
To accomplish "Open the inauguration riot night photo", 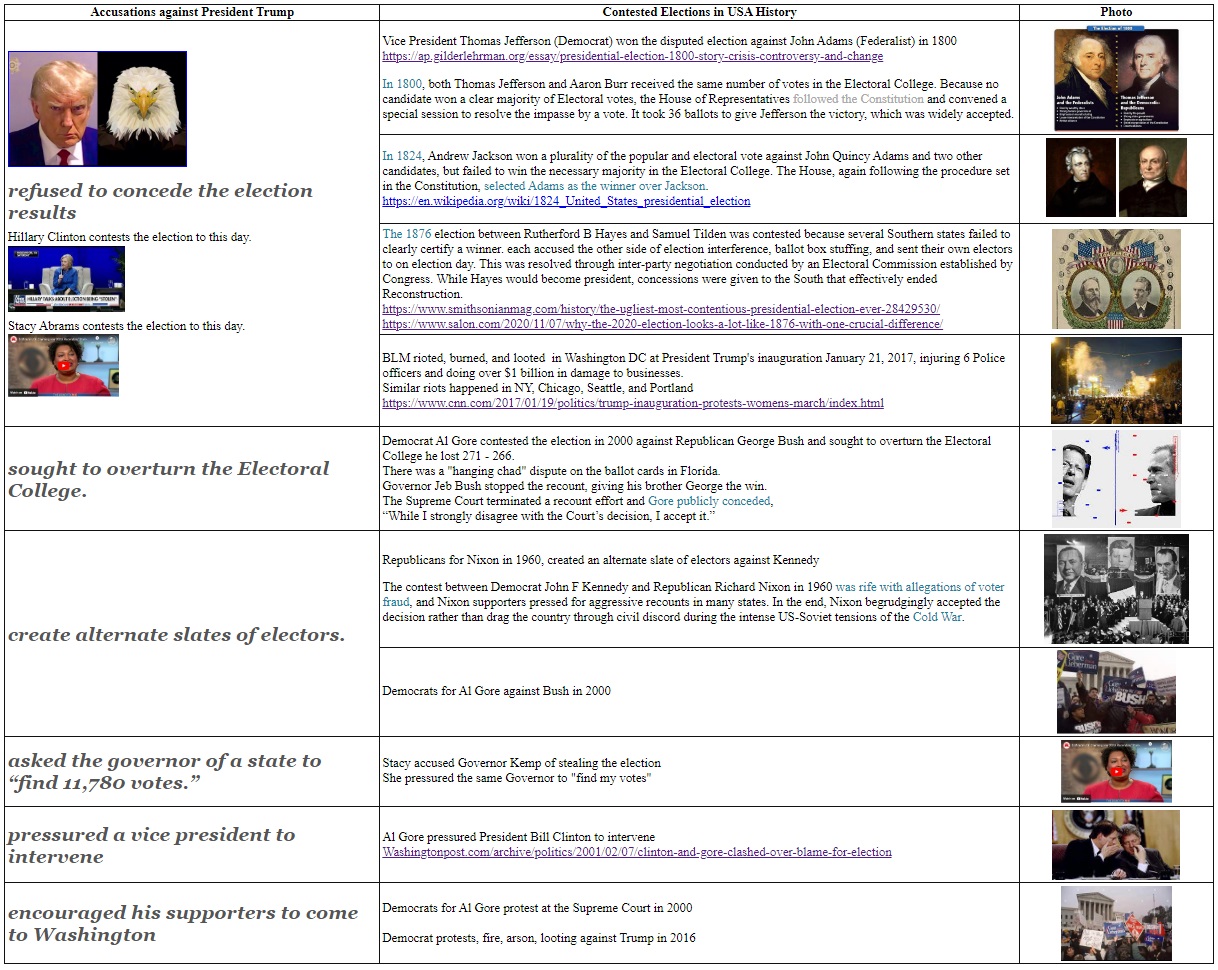I will click(x=1115, y=380).
